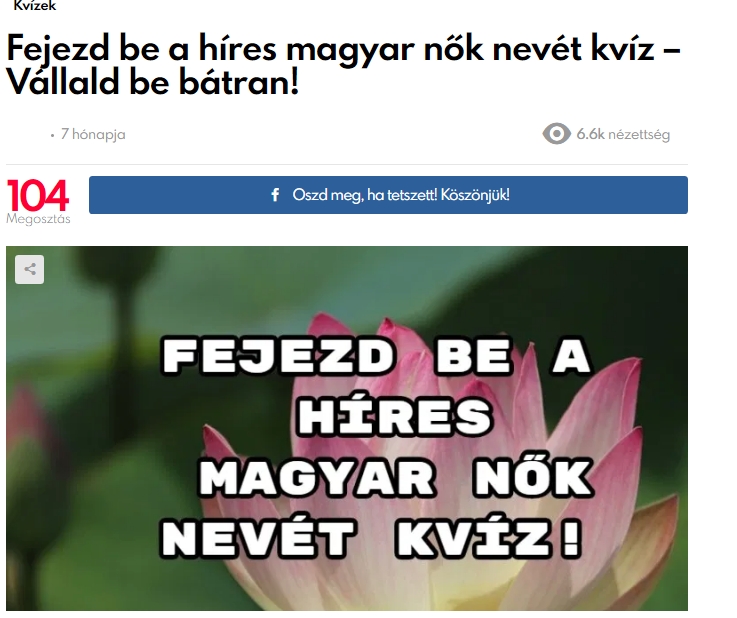Click the 'HÍRES' word on the image
The width and height of the screenshot is (737, 618).
pyautogui.click(x=395, y=417)
